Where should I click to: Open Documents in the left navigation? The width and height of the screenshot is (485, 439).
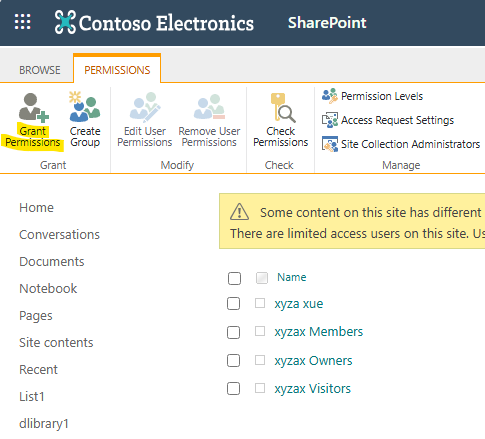pos(52,262)
